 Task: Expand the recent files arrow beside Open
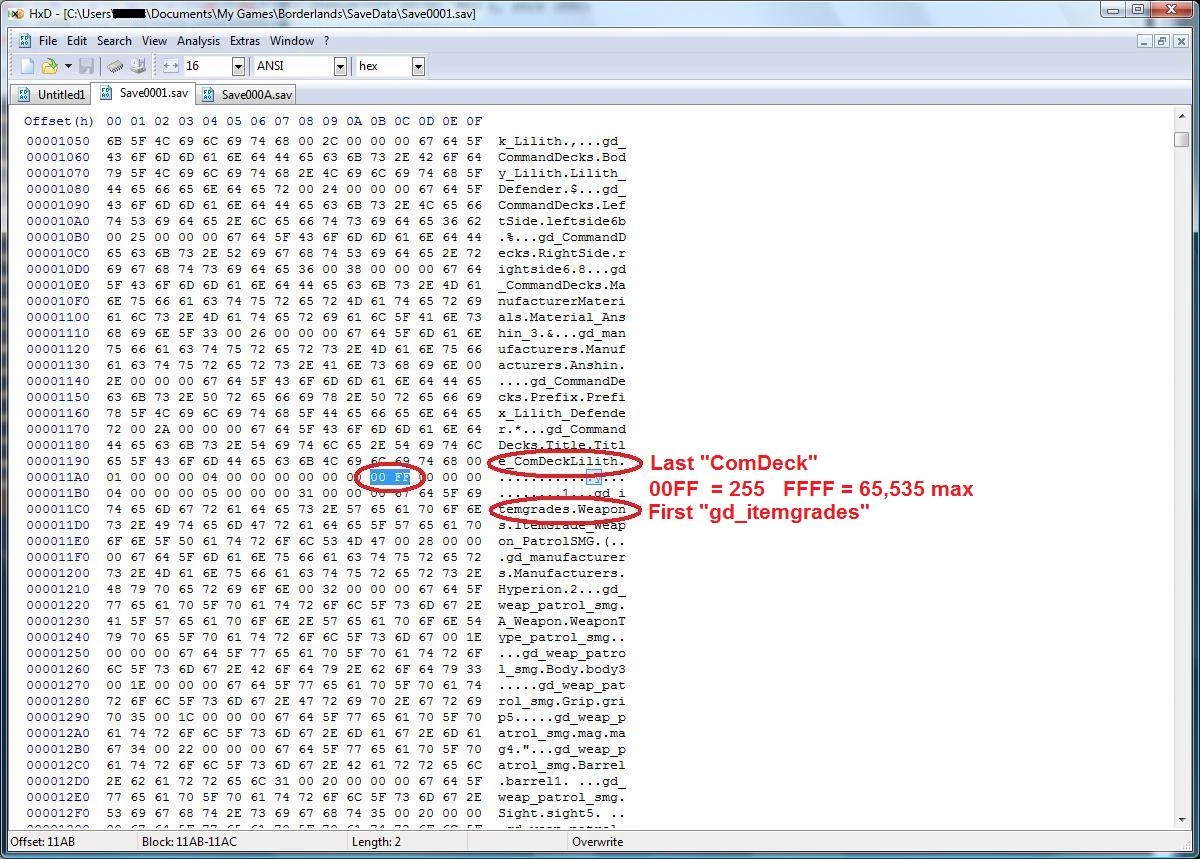point(68,66)
